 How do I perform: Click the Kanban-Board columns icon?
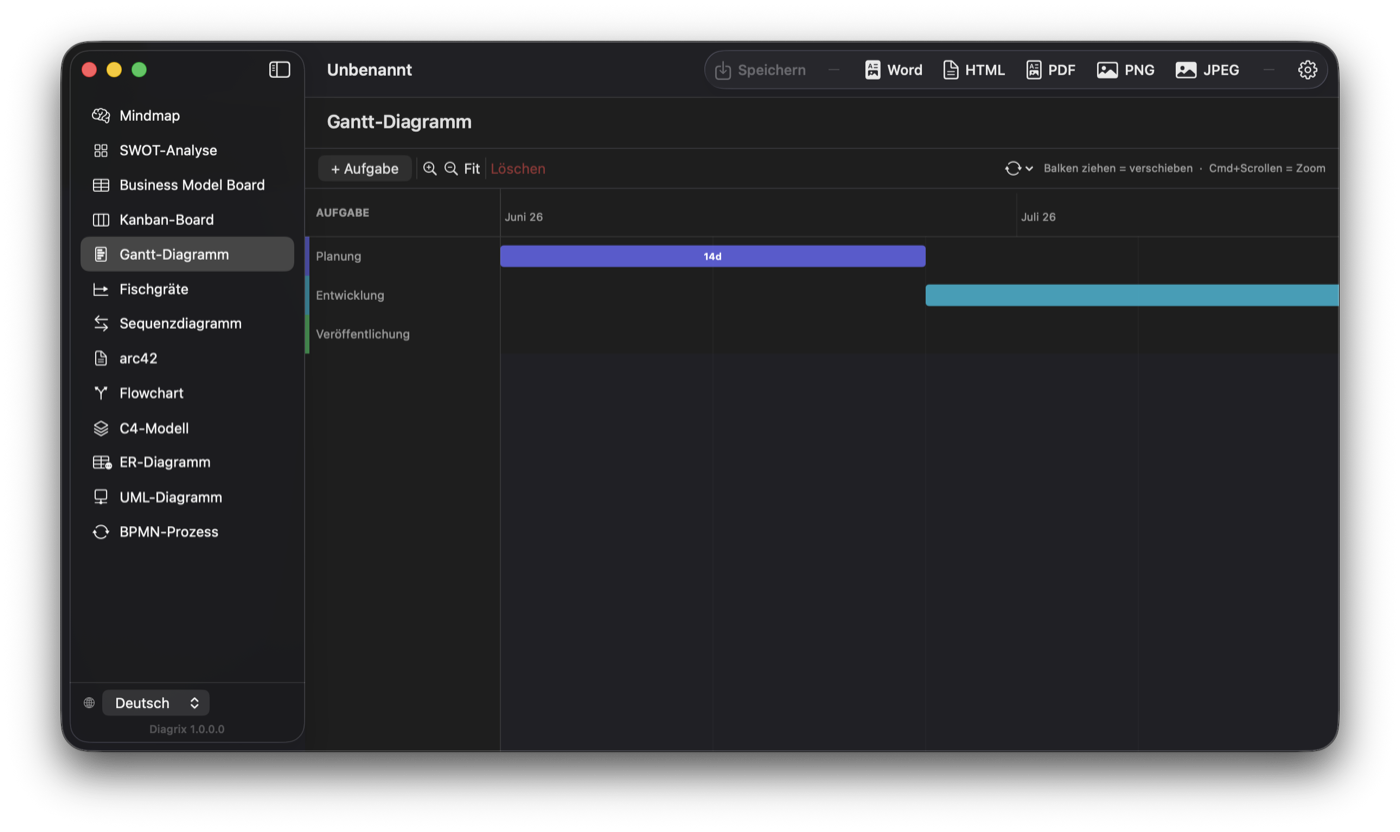tap(101, 220)
